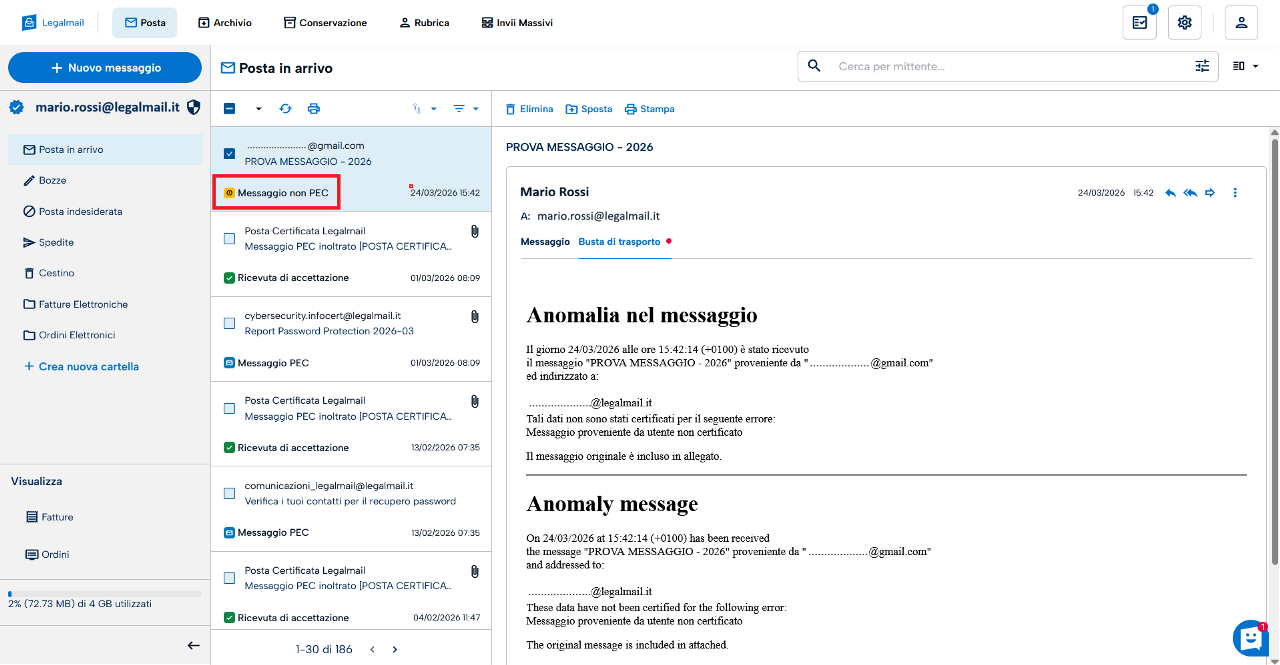The width and height of the screenshot is (1280, 665).
Task: Open the user account profile icon
Action: click(x=1241, y=22)
